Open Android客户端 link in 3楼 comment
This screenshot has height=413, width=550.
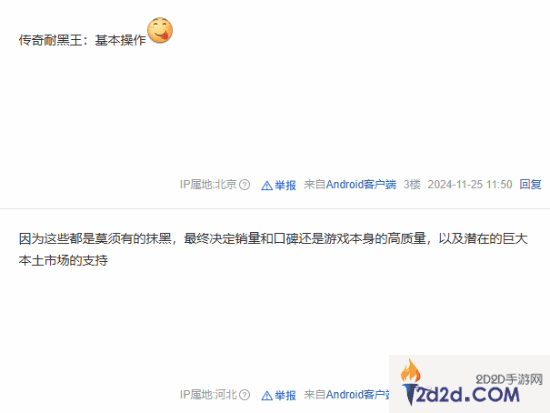point(361,184)
